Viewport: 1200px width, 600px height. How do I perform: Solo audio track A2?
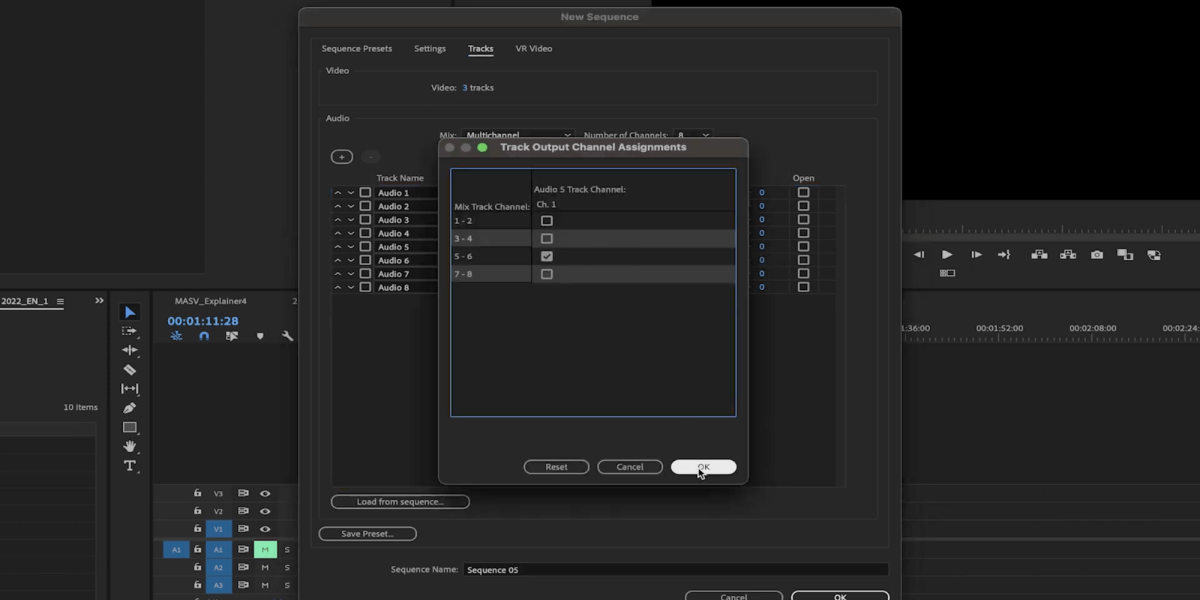(287, 567)
